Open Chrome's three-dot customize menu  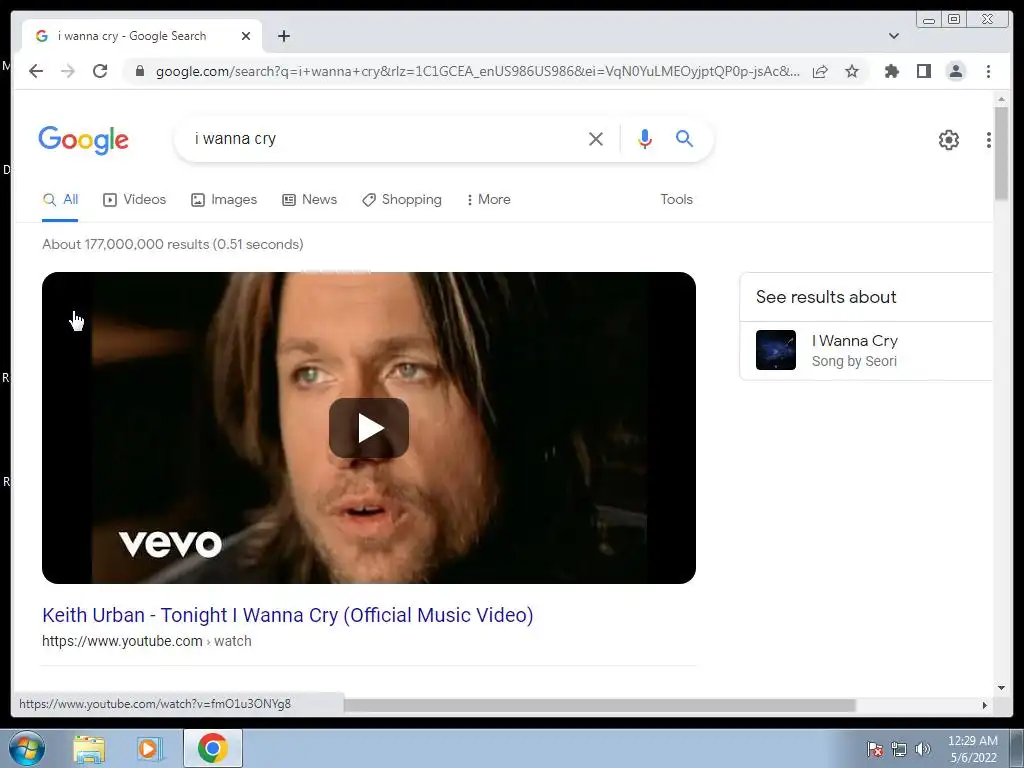point(988,71)
